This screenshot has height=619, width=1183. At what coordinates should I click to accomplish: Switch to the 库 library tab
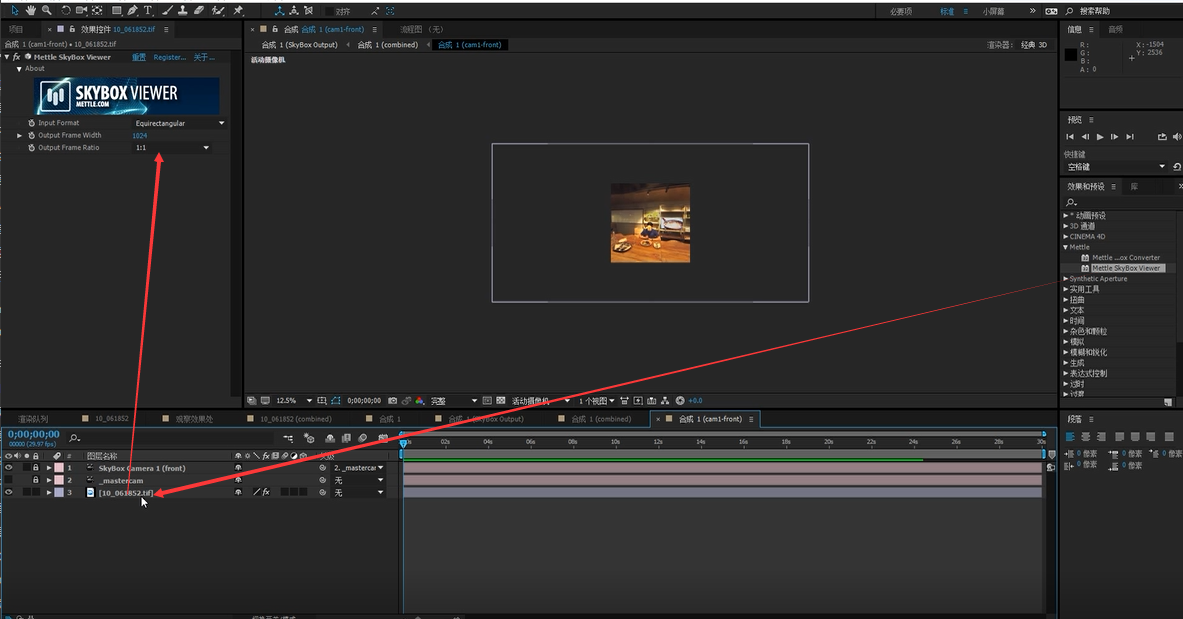coord(1134,186)
